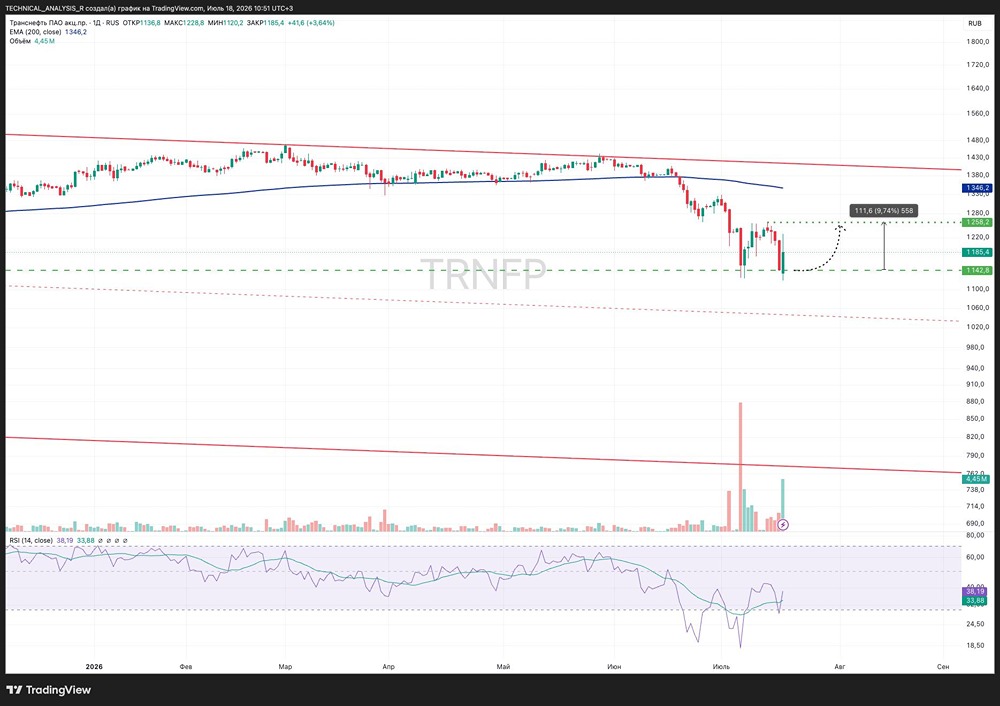Click the first null-value symbol after RSI values
Image resolution: width=1000 pixels, height=706 pixels.
(x=100, y=541)
